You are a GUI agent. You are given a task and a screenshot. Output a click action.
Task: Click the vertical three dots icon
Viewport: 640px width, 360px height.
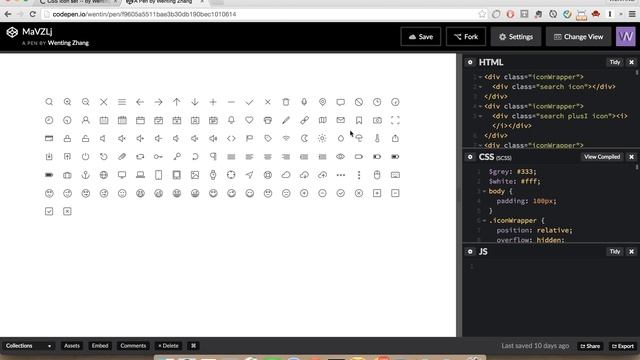pos(359,175)
